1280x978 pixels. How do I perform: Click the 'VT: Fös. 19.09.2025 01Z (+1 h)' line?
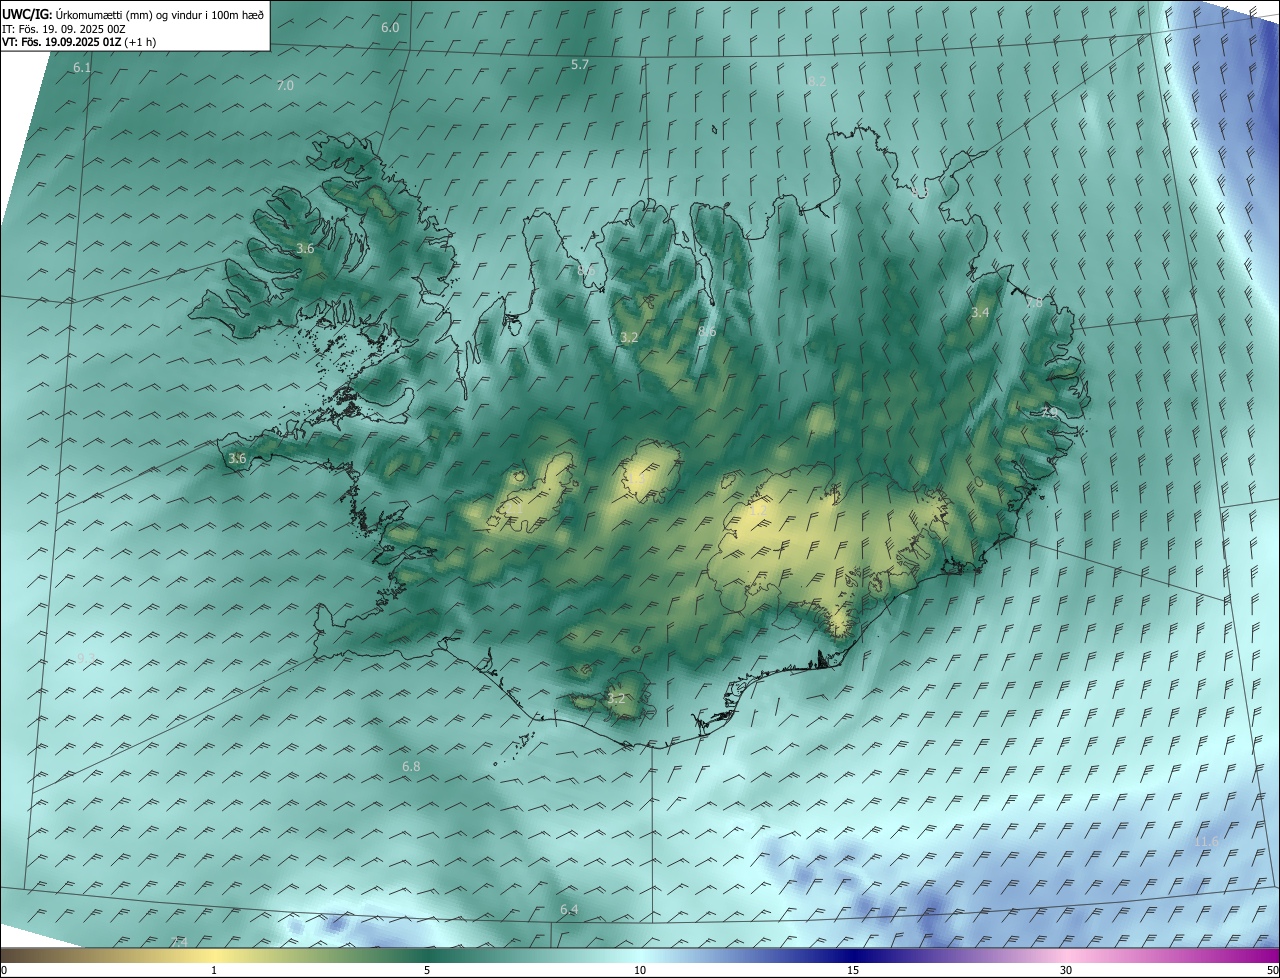coord(79,42)
